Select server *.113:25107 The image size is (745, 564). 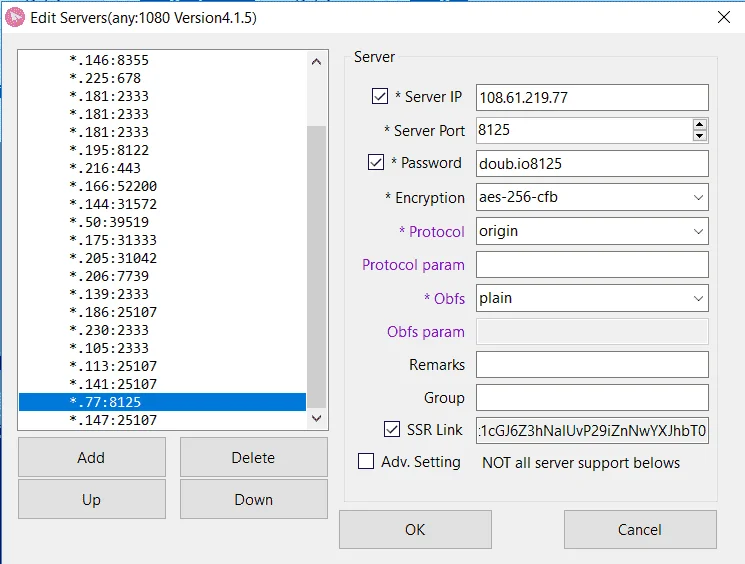[162, 366]
